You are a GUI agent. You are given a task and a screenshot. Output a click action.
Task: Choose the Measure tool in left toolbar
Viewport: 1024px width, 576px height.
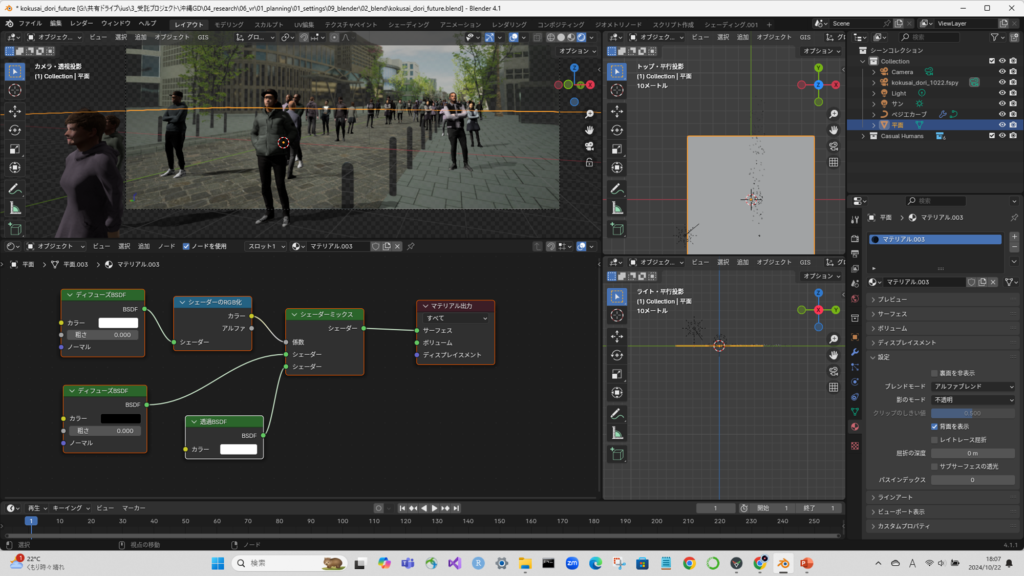15,208
